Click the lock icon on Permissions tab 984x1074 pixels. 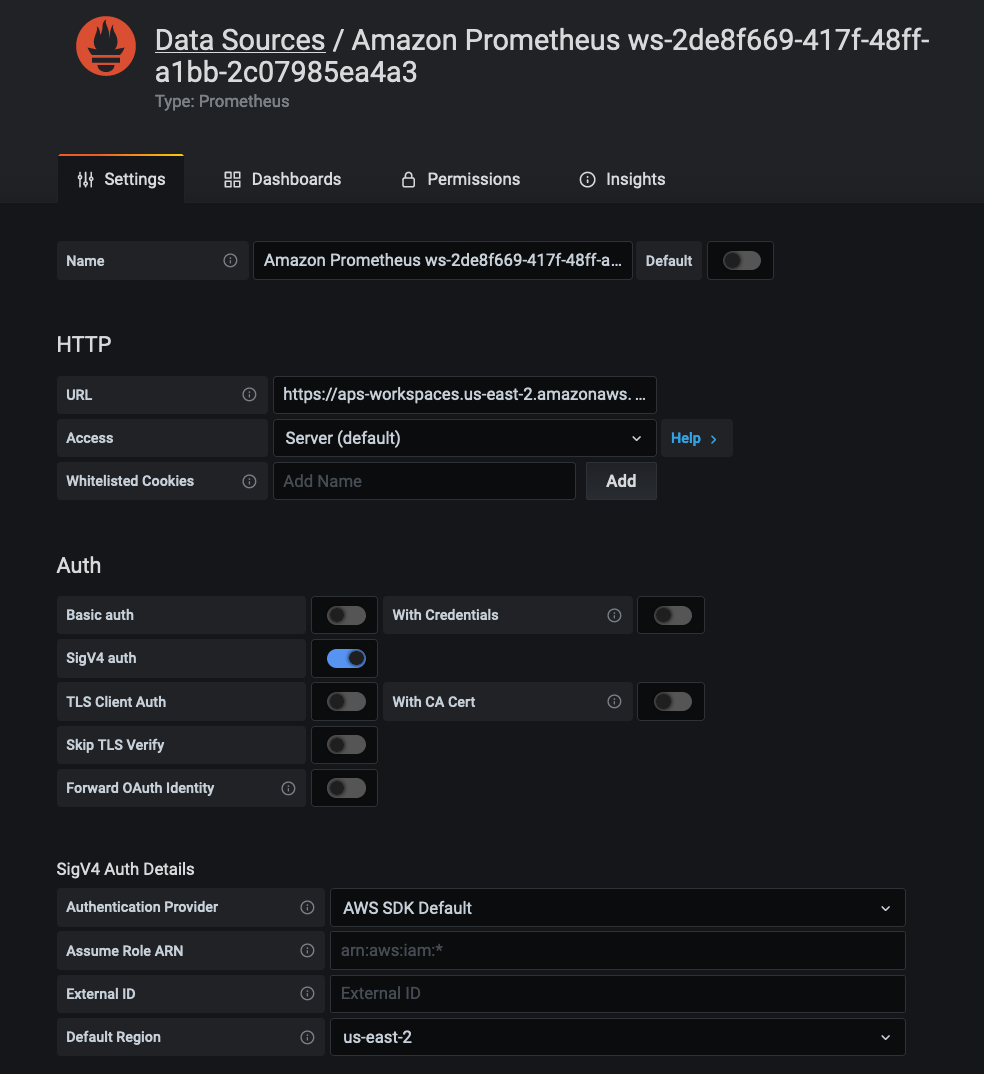[x=408, y=179]
